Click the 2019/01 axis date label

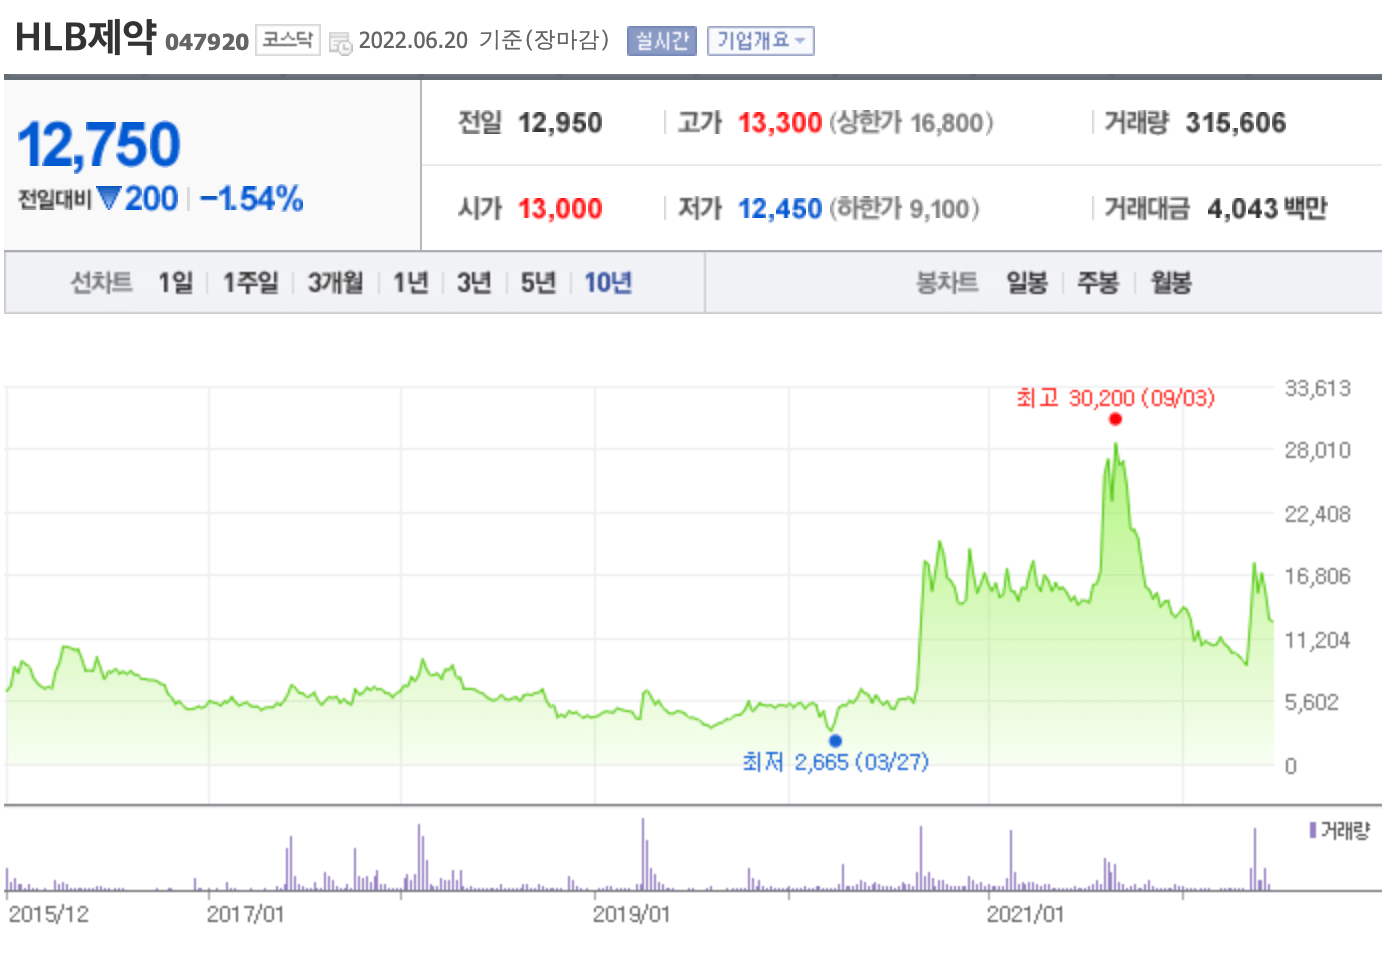631,914
